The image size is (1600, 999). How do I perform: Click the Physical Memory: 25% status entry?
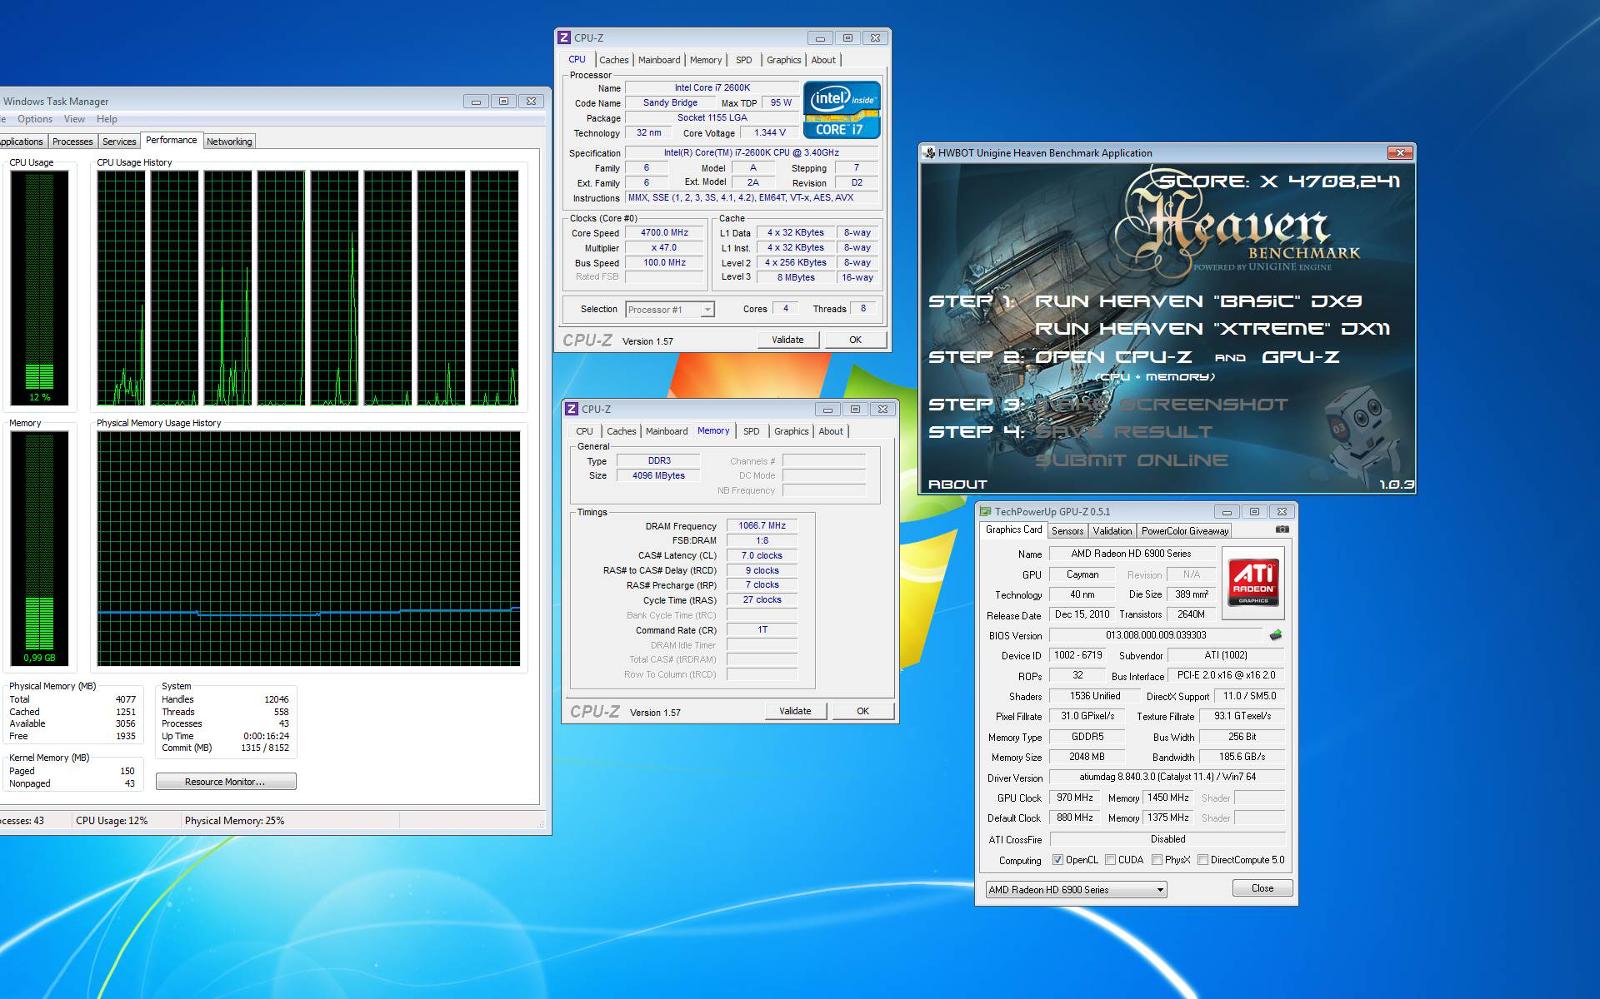tap(234, 821)
